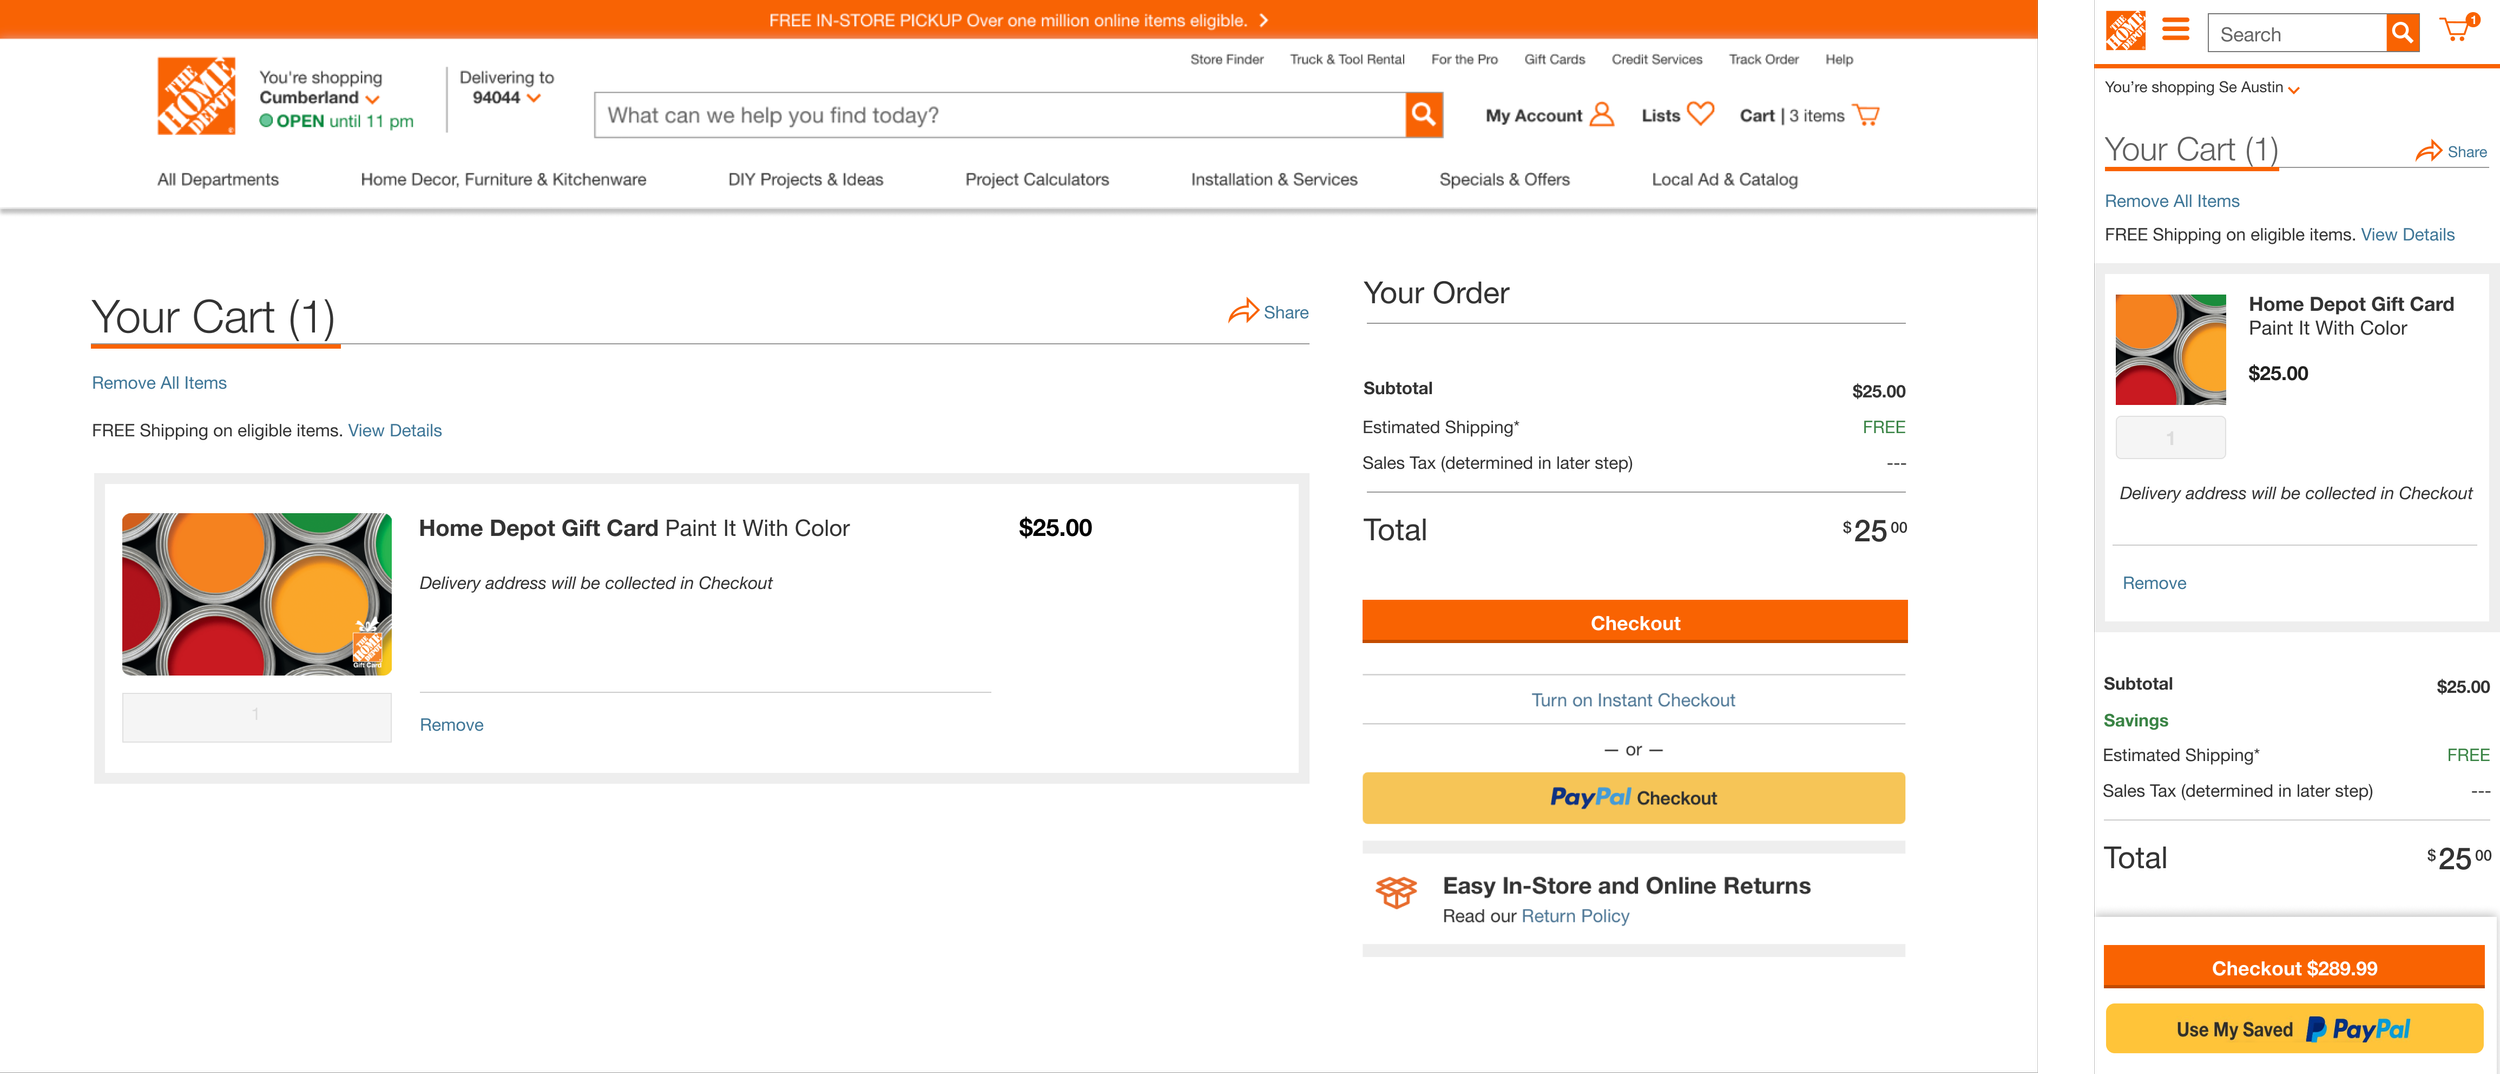Click the PayPal Checkout button
The width and height of the screenshot is (2500, 1074).
click(x=1633, y=797)
